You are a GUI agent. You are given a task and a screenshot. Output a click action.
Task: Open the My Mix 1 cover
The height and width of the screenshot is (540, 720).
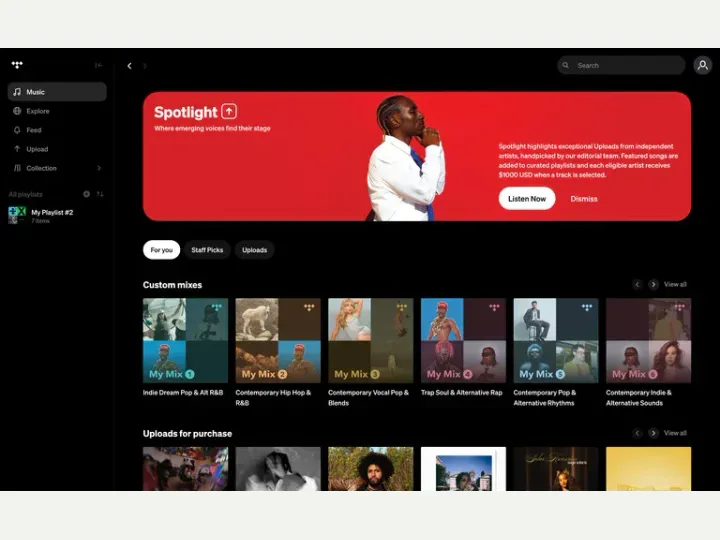[185, 341]
